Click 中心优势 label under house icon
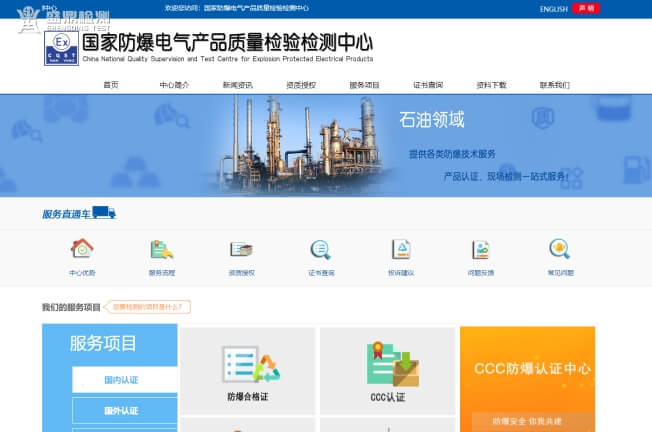The width and height of the screenshot is (652, 432). pos(82,273)
